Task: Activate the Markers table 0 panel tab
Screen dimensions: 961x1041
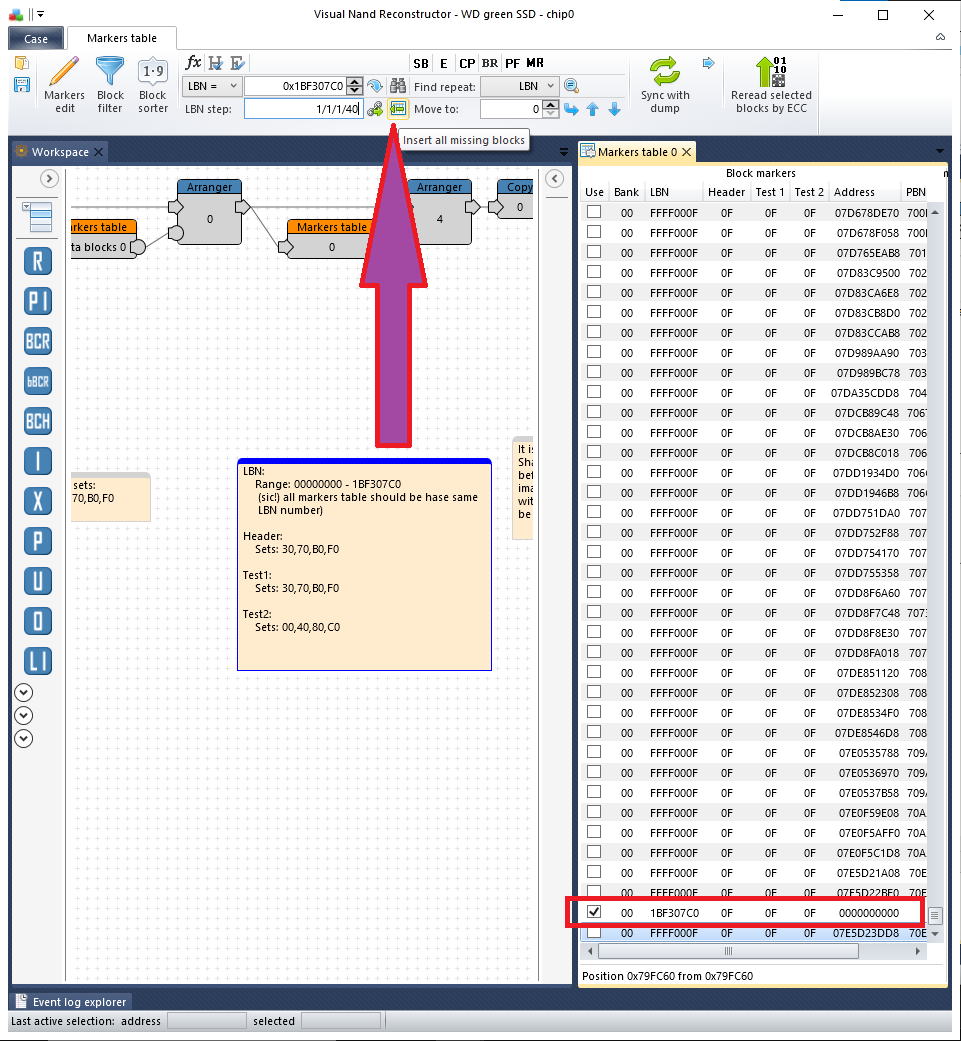Action: (x=636, y=152)
